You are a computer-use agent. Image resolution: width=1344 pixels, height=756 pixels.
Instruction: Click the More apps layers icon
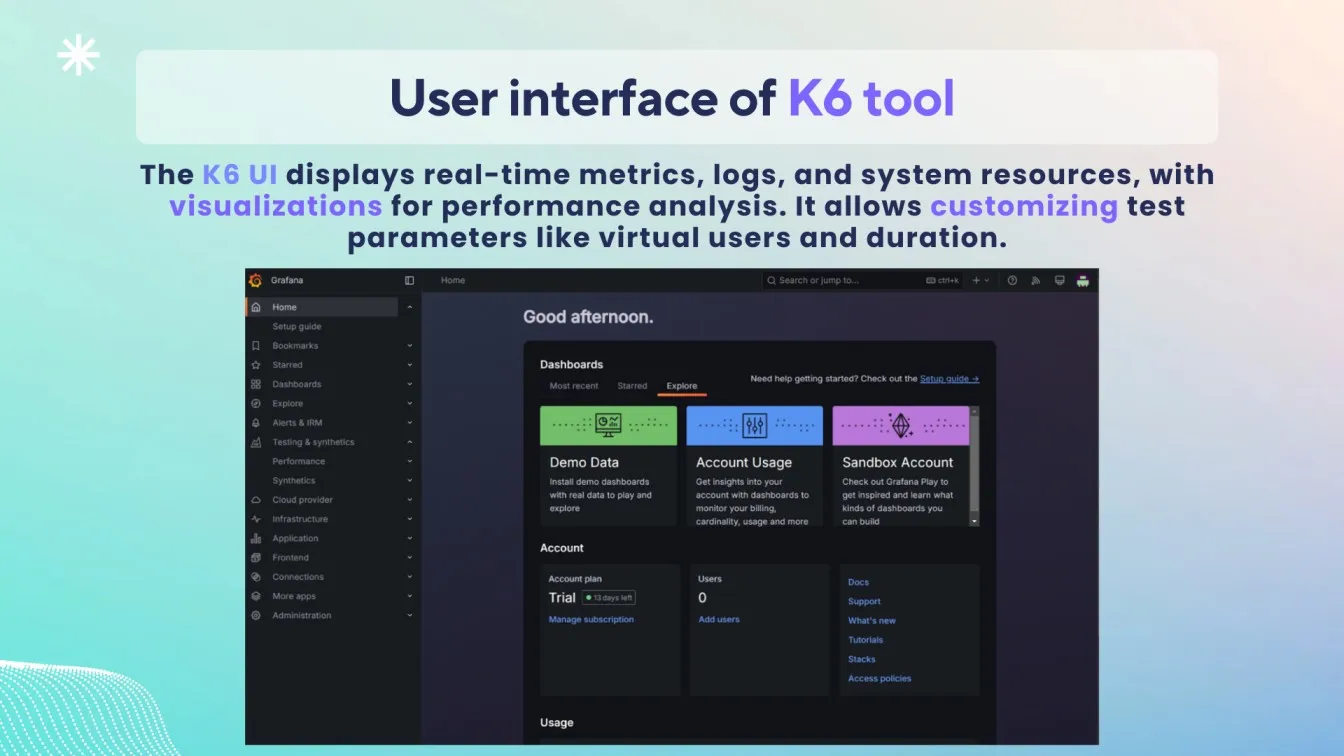[x=256, y=596]
